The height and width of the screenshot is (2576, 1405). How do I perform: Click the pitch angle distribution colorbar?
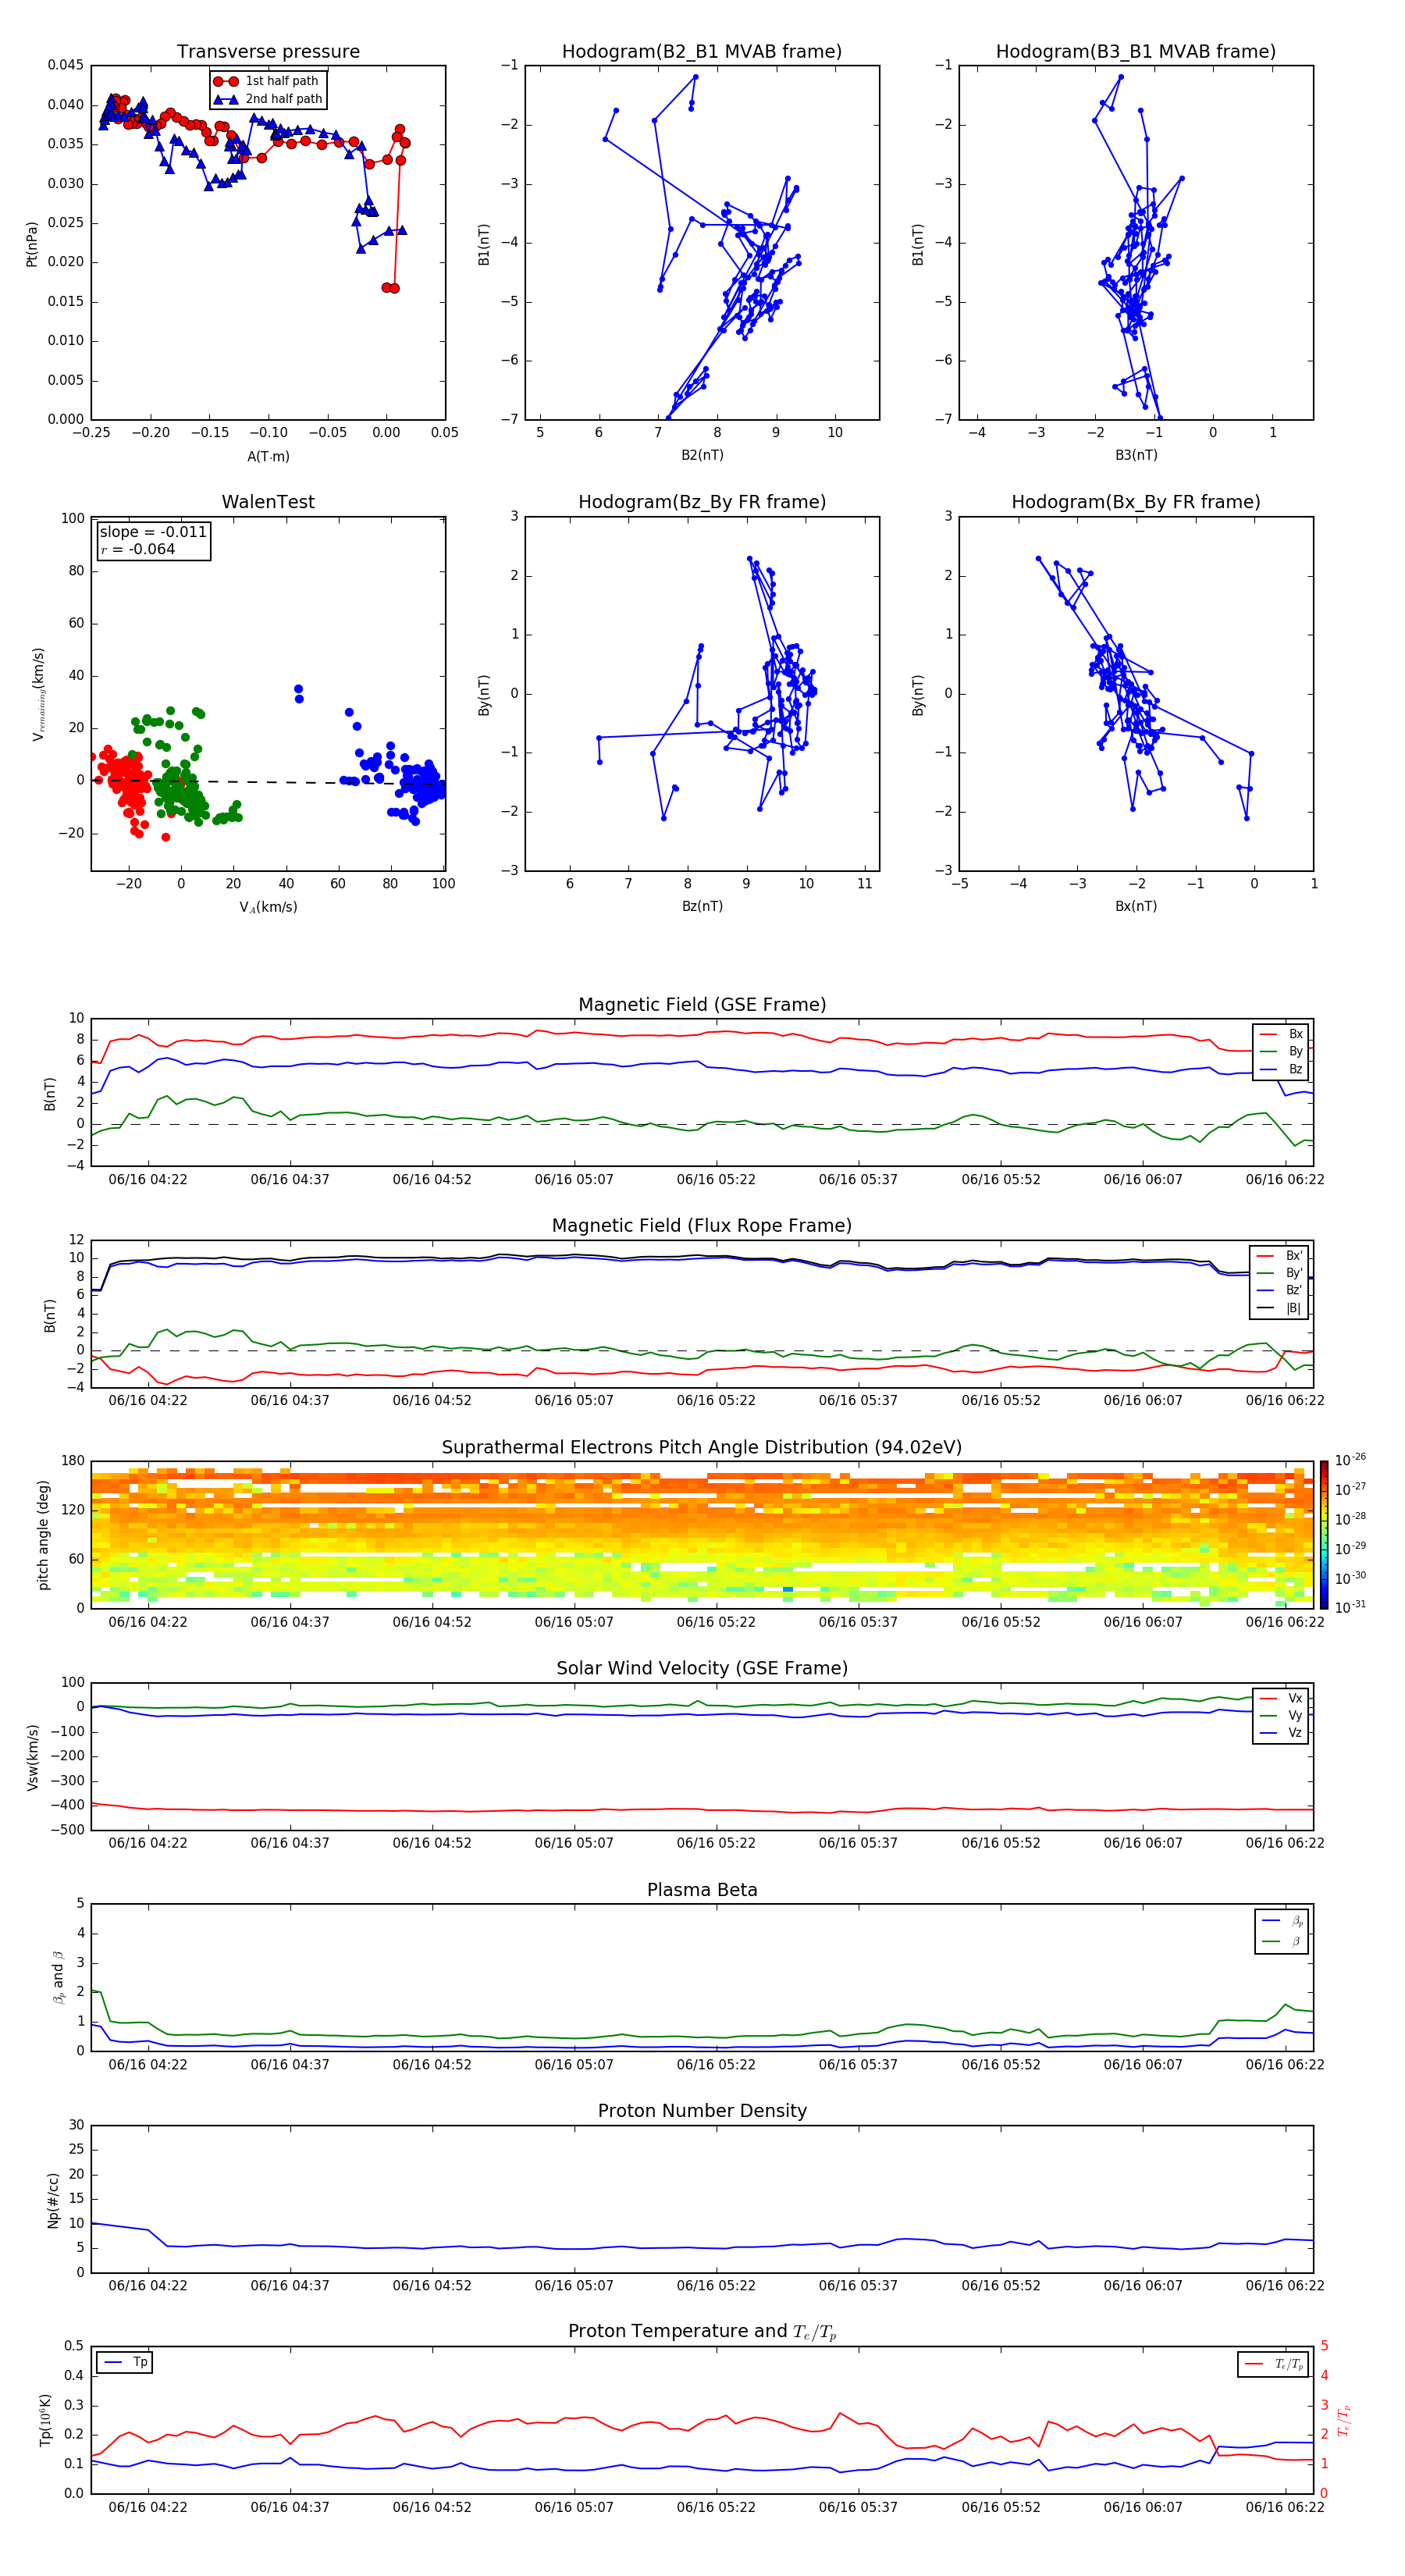click(1324, 1534)
